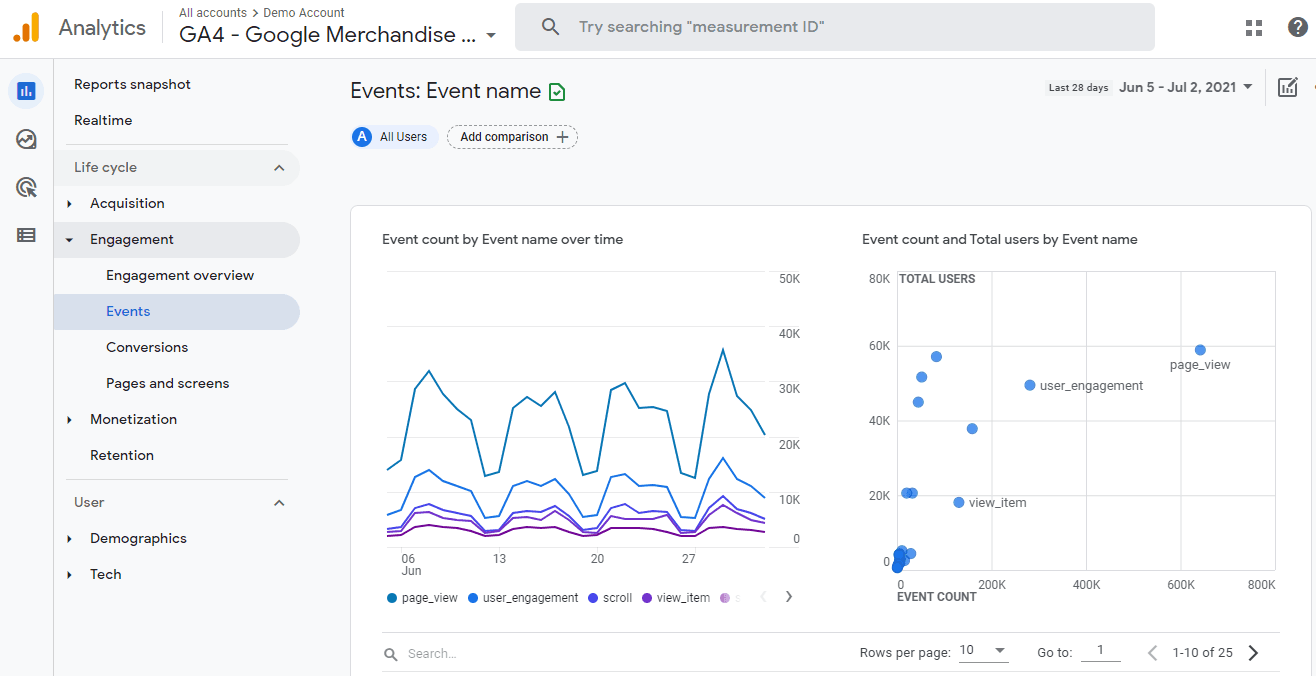Image resolution: width=1316 pixels, height=676 pixels.
Task: Open the Configure icon in left rail
Action: 26,235
